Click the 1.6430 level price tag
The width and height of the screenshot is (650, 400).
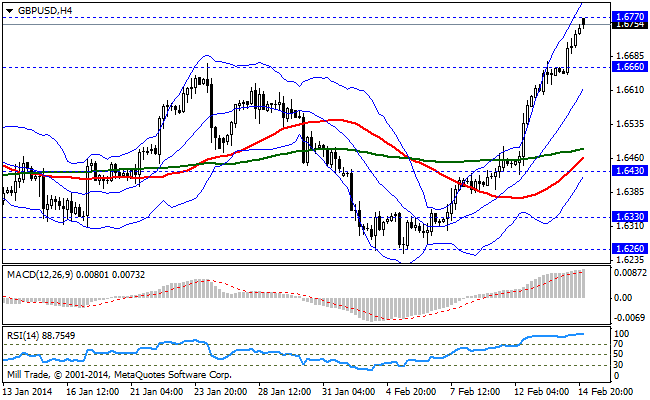(x=630, y=171)
